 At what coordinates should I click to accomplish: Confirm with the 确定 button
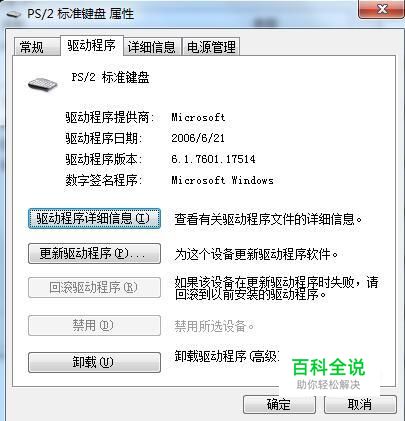click(279, 404)
